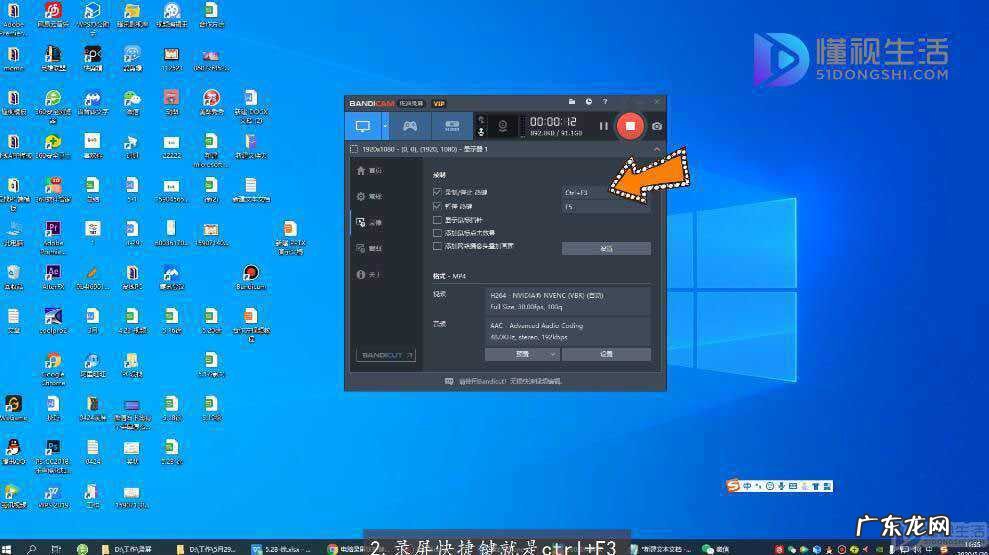The height and width of the screenshot is (555, 989).
Task: Open scheduled recording clock icon
Action: (x=588, y=102)
